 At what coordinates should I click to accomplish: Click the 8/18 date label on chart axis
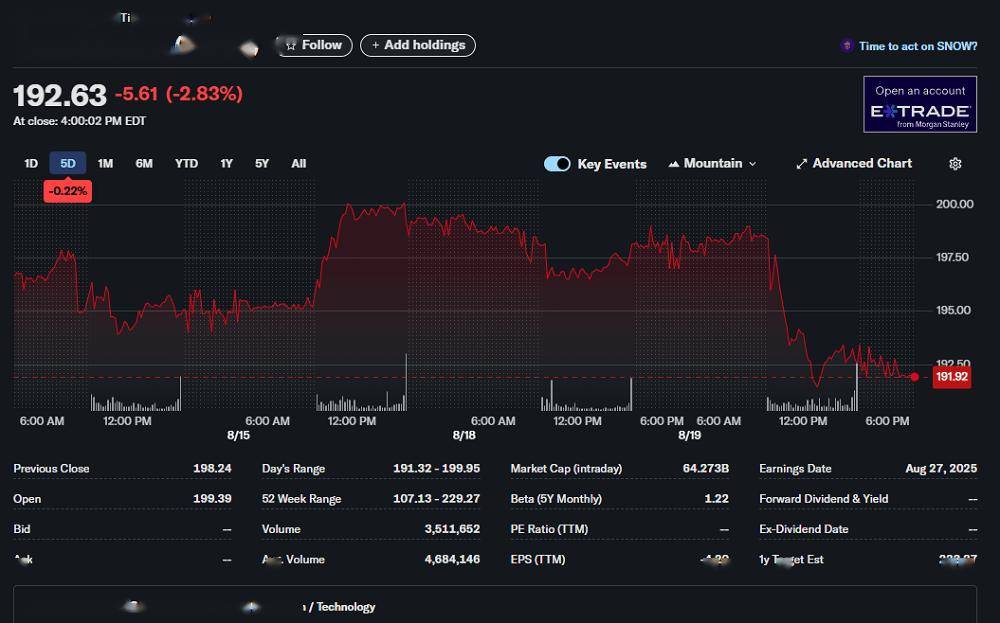coord(464,436)
